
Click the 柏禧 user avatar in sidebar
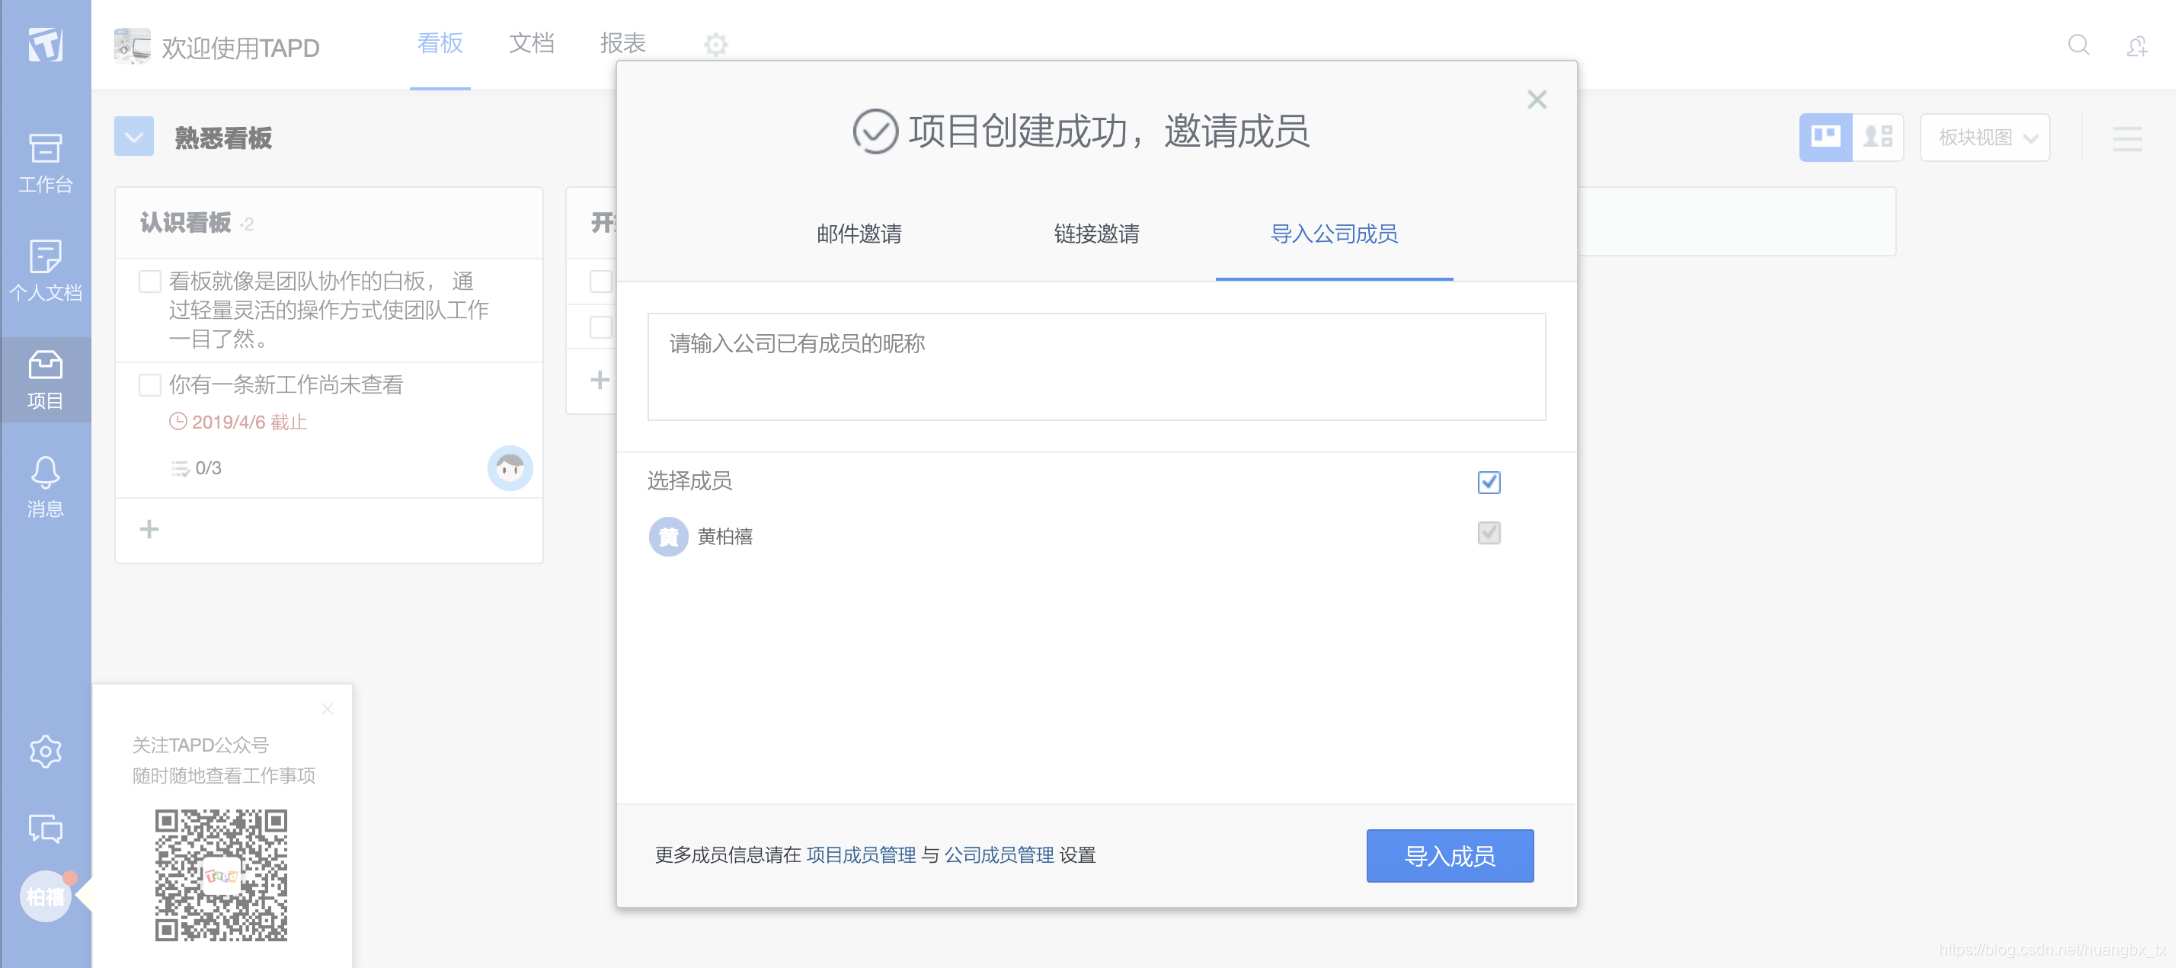point(45,897)
